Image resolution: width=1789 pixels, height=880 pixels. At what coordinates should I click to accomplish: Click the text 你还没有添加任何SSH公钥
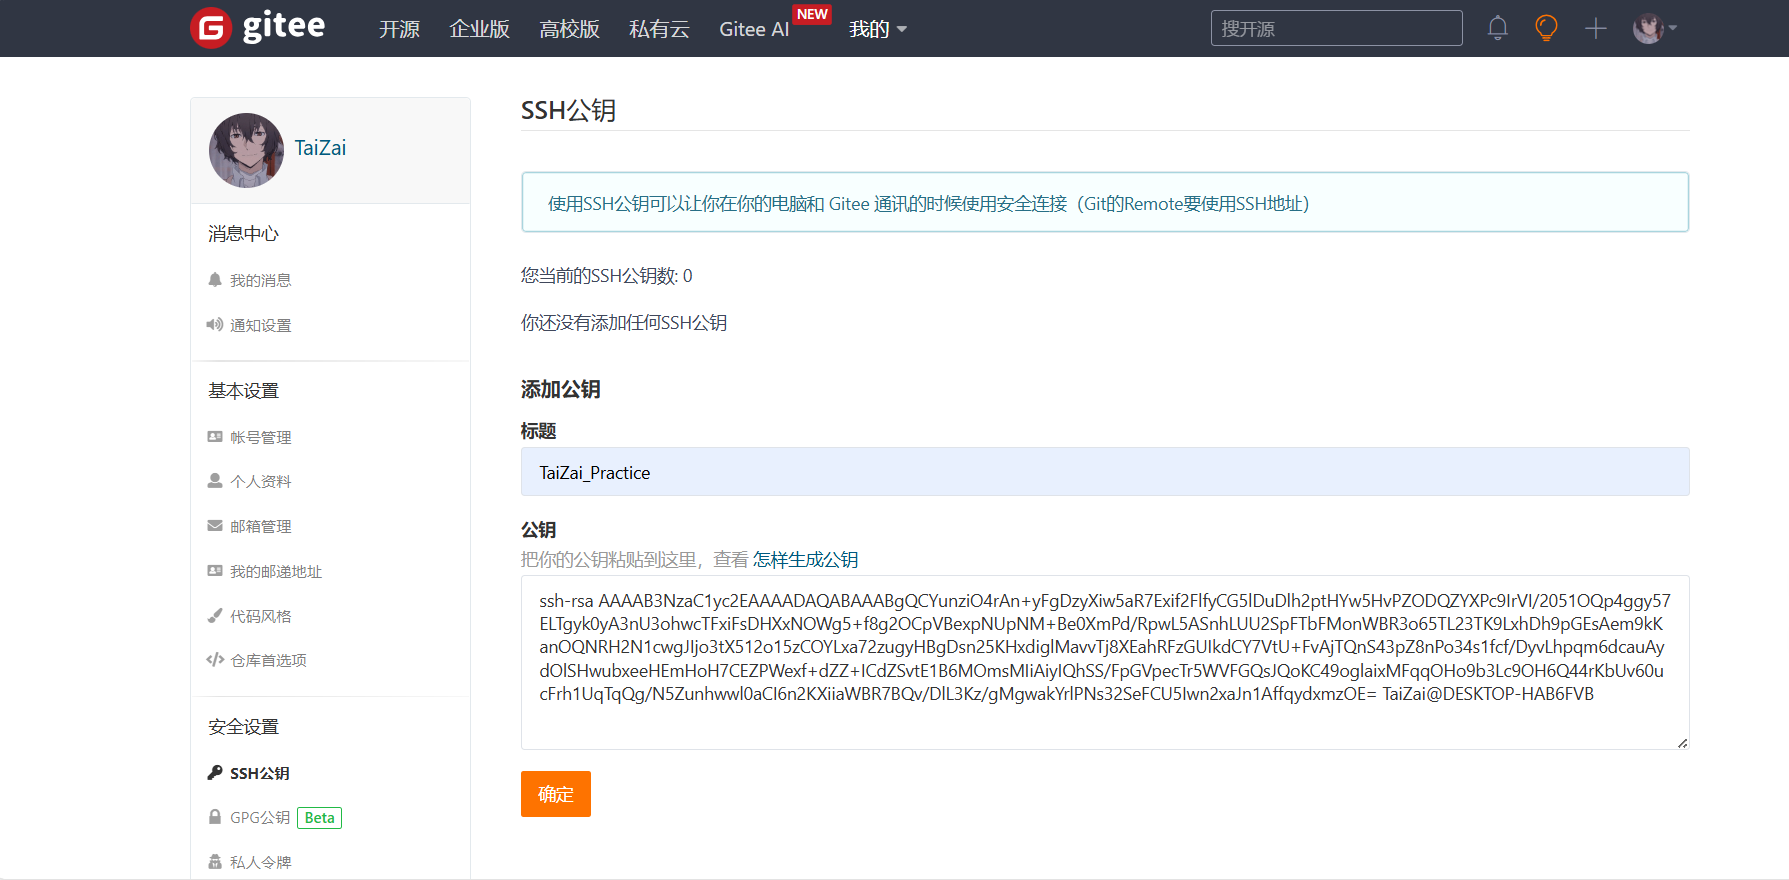[x=624, y=323]
